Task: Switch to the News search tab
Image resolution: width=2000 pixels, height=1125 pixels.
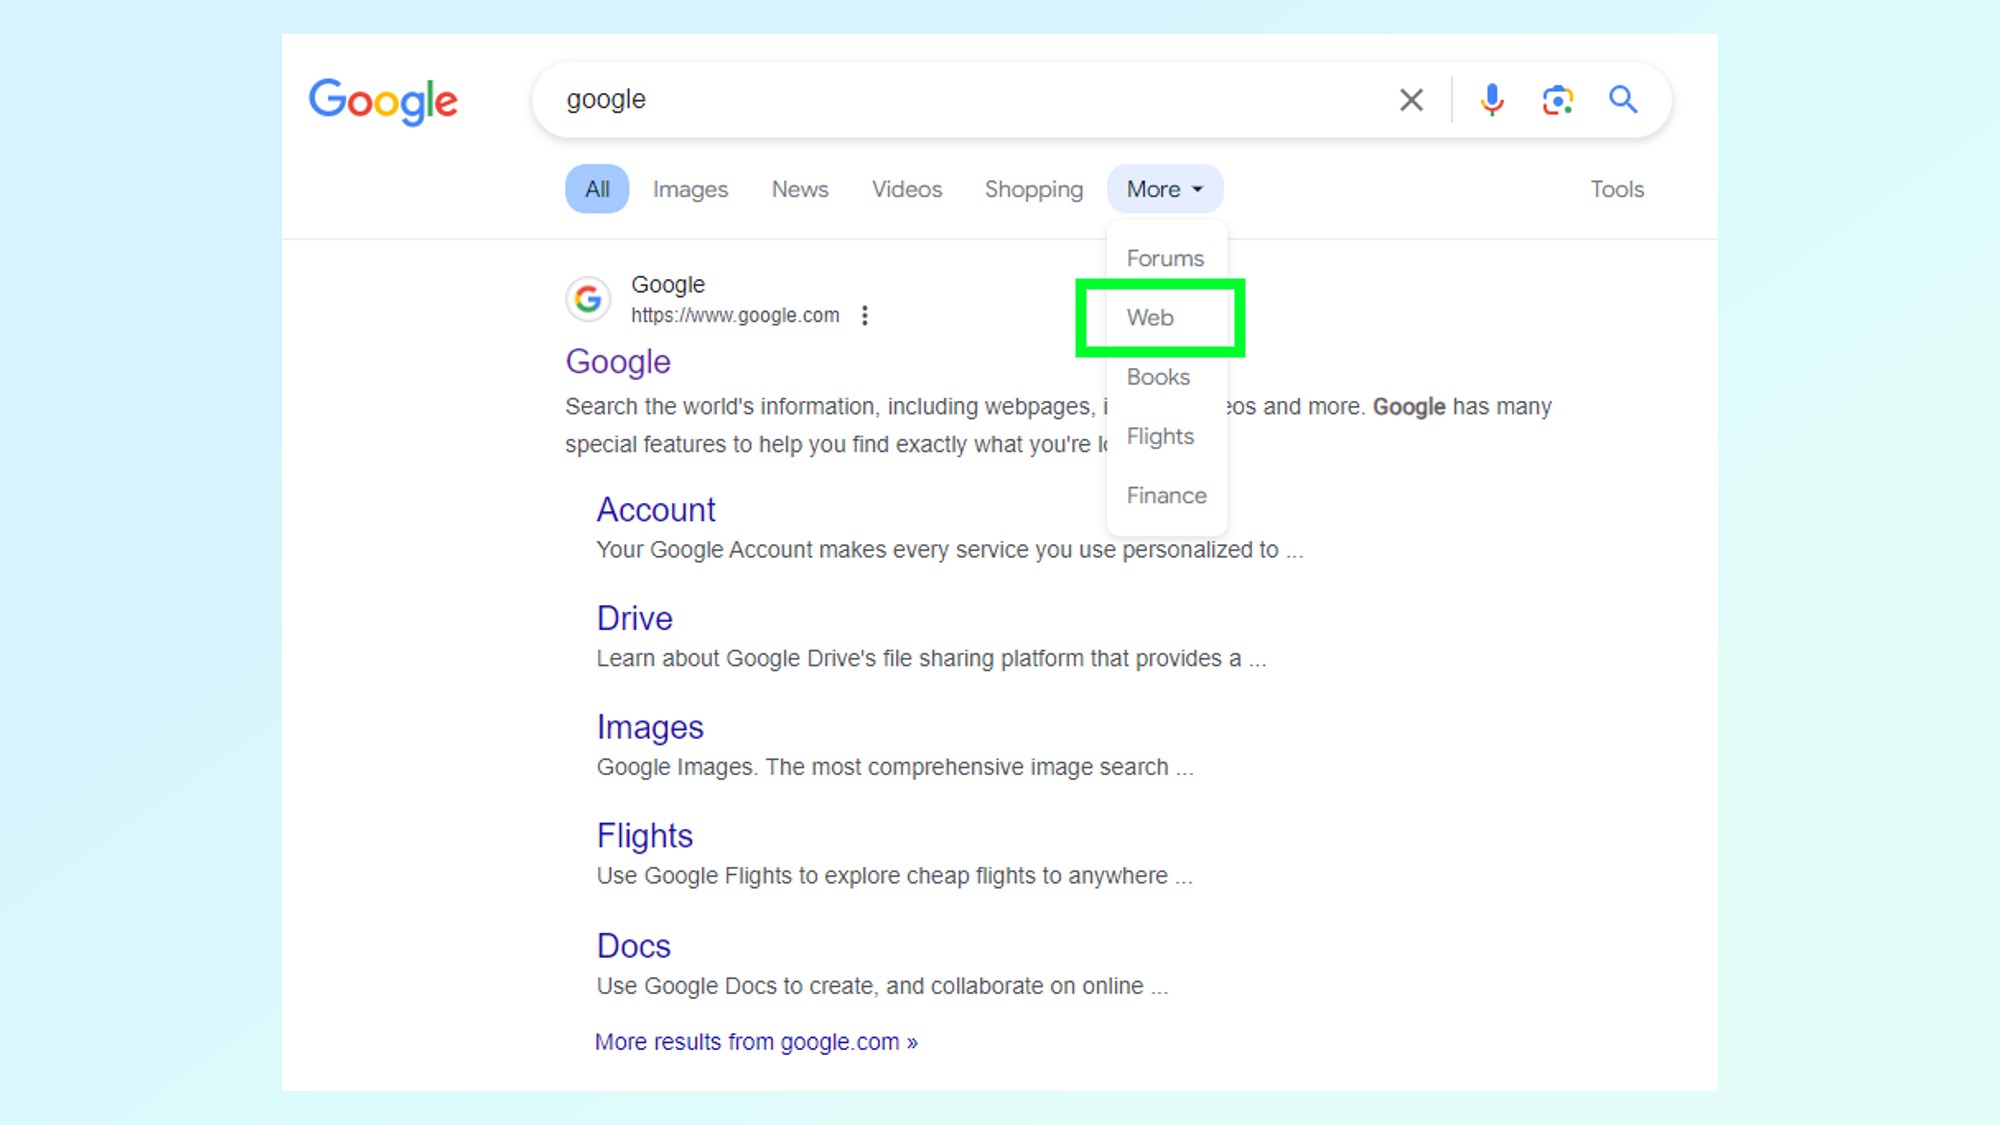Action: point(799,189)
